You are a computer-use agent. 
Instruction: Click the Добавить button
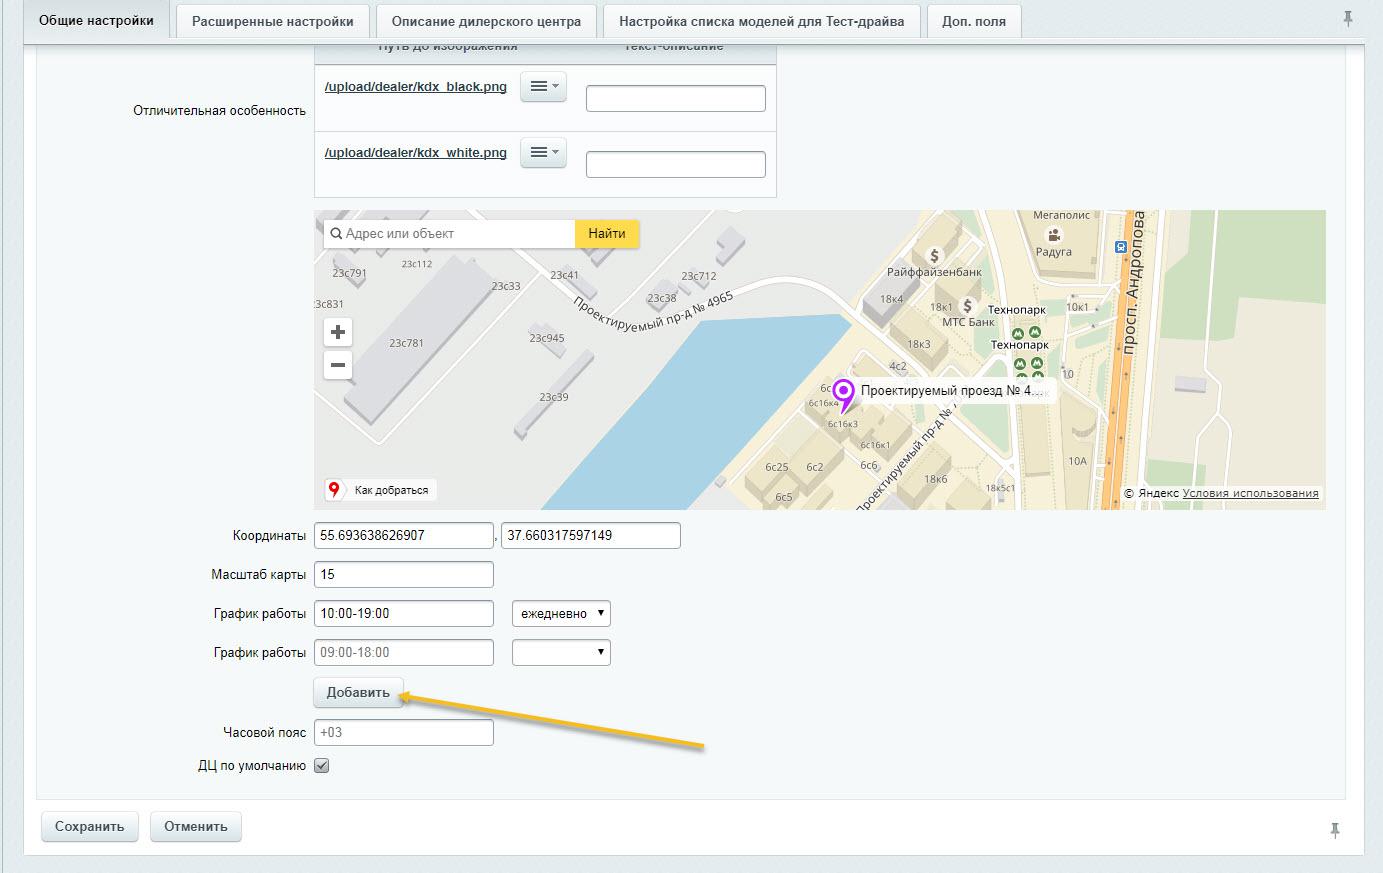tap(358, 693)
